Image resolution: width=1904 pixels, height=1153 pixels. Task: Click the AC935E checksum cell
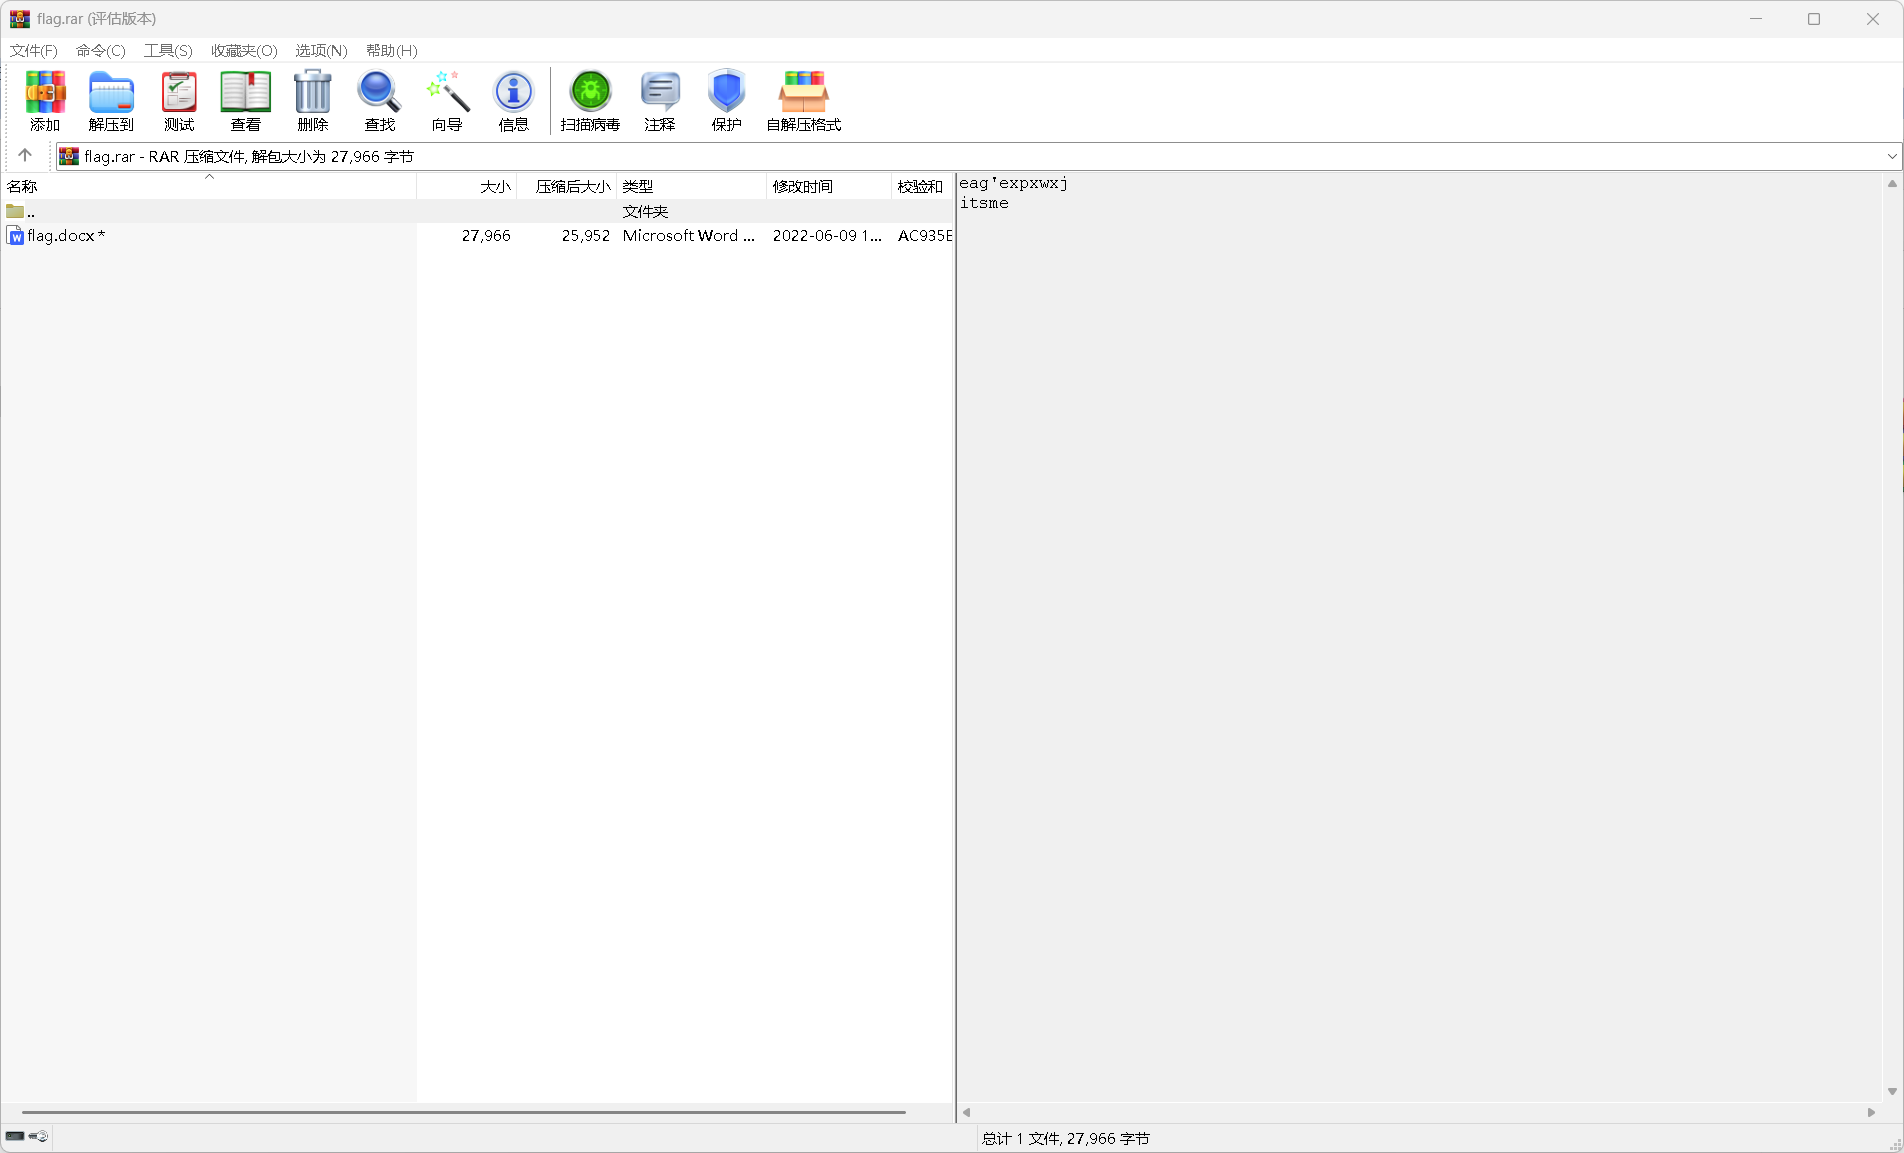[x=925, y=236]
